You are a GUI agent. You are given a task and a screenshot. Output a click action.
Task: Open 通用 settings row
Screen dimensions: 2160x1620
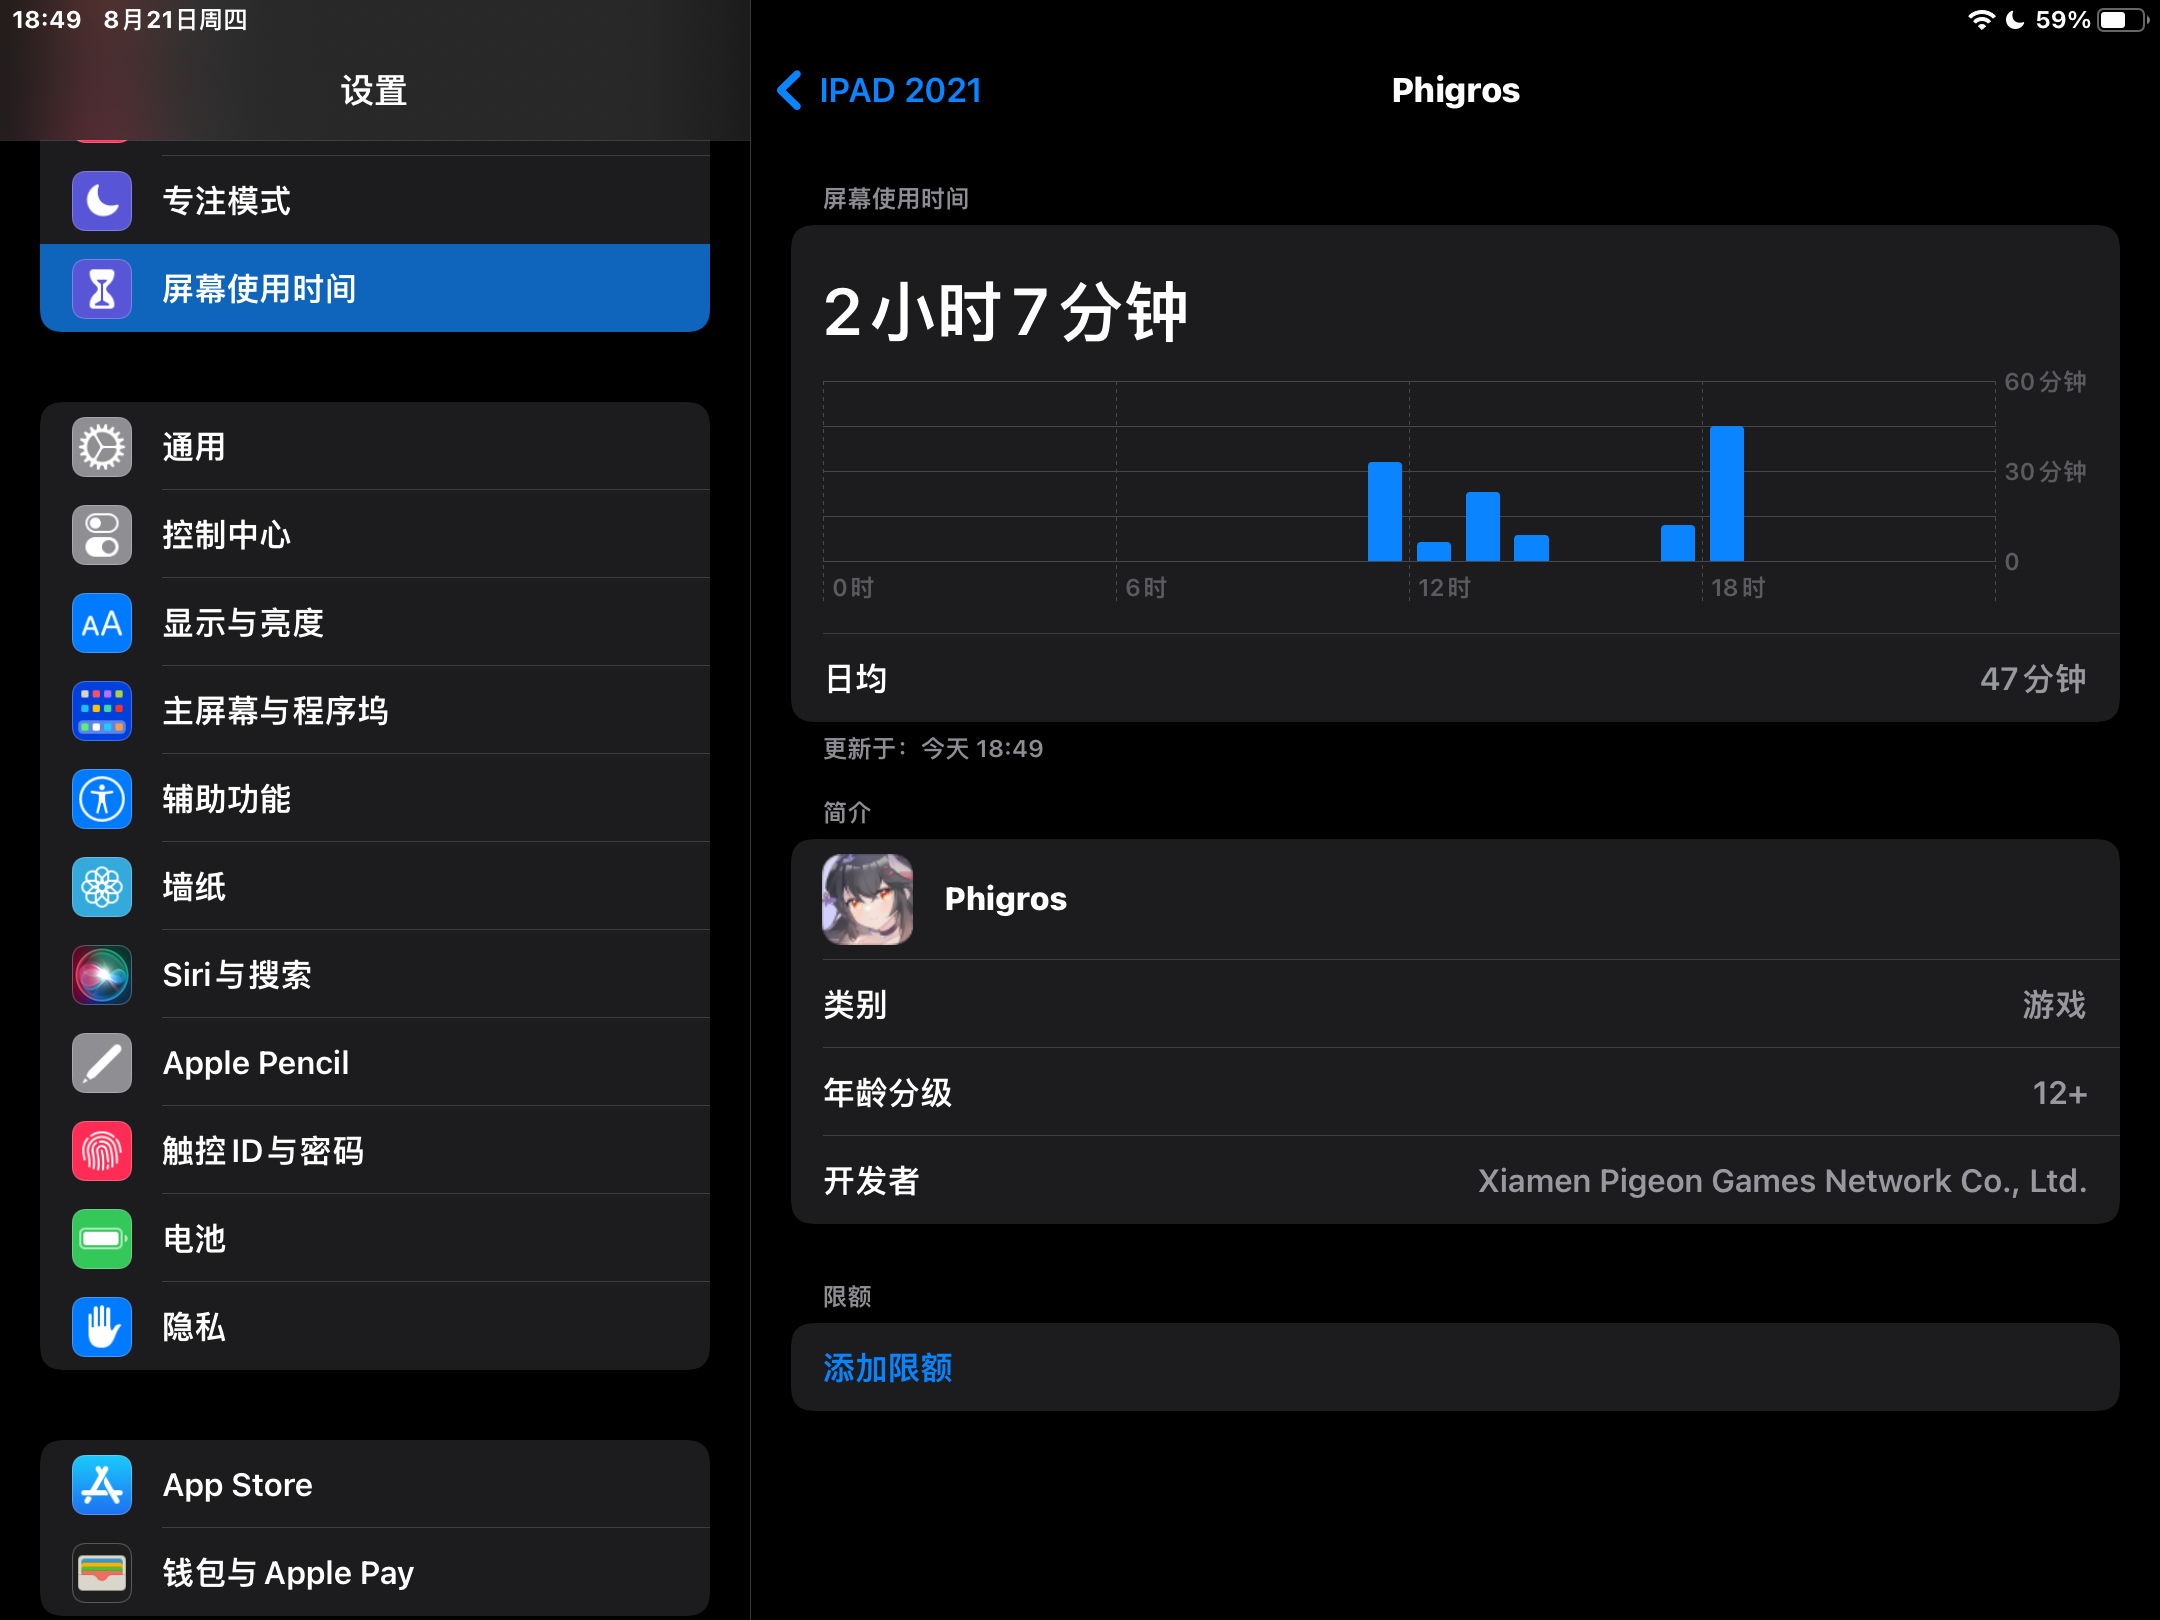click(x=375, y=447)
